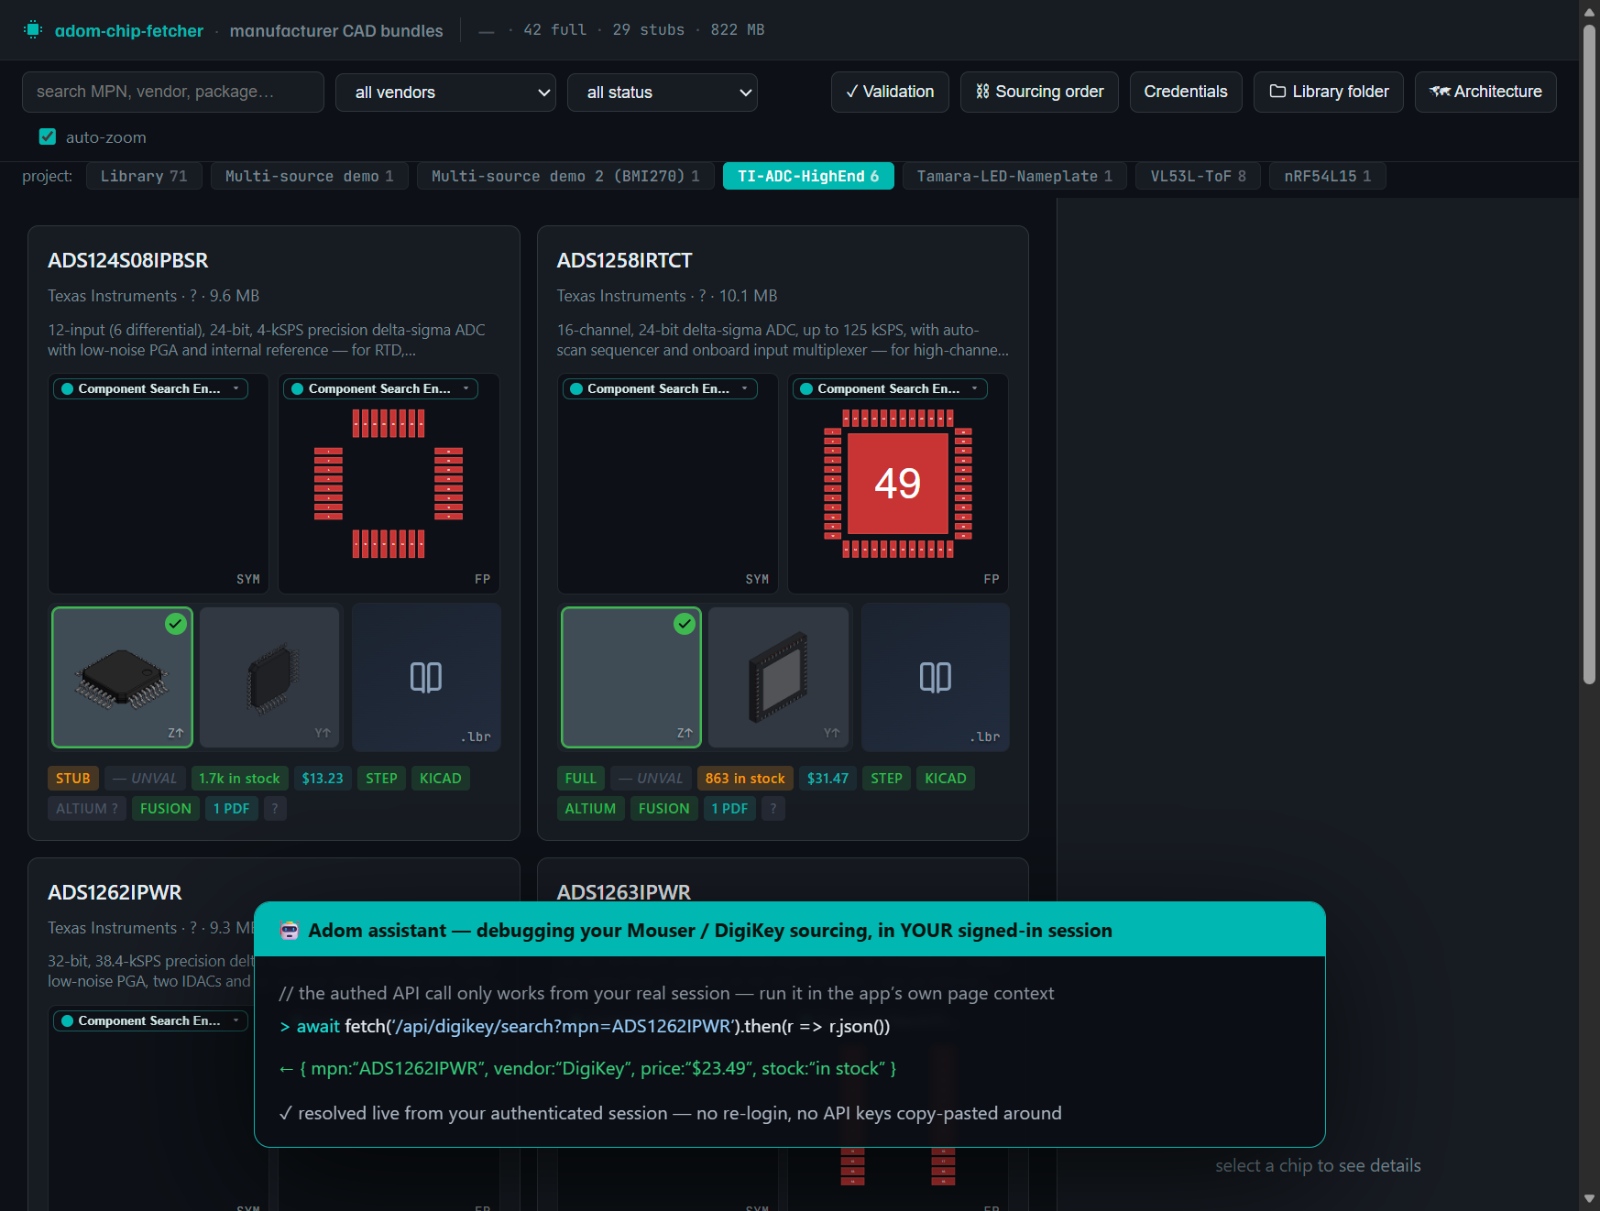Expand ADS1262IPWR symbol source dropdown
This screenshot has height=1211, width=1600.
pos(150,1021)
